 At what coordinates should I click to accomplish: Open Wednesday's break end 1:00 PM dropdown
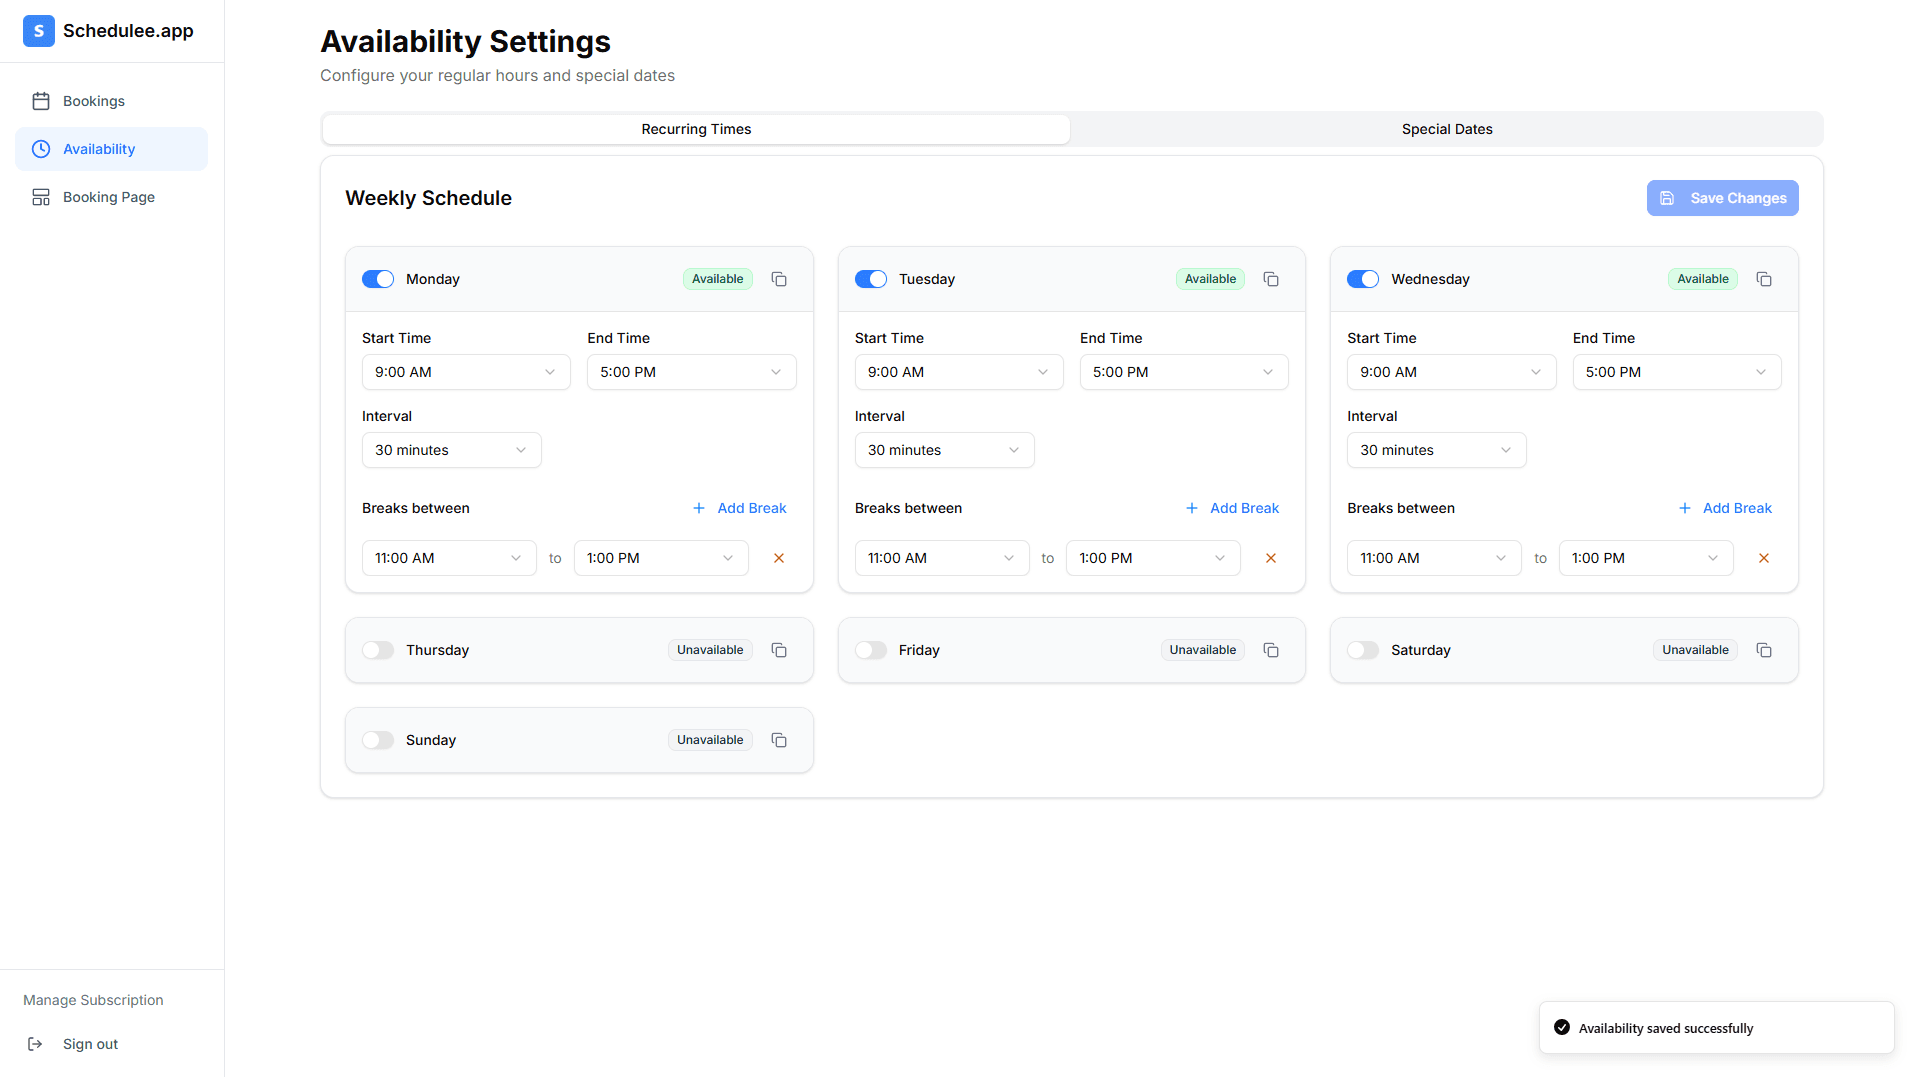pyautogui.click(x=1646, y=558)
